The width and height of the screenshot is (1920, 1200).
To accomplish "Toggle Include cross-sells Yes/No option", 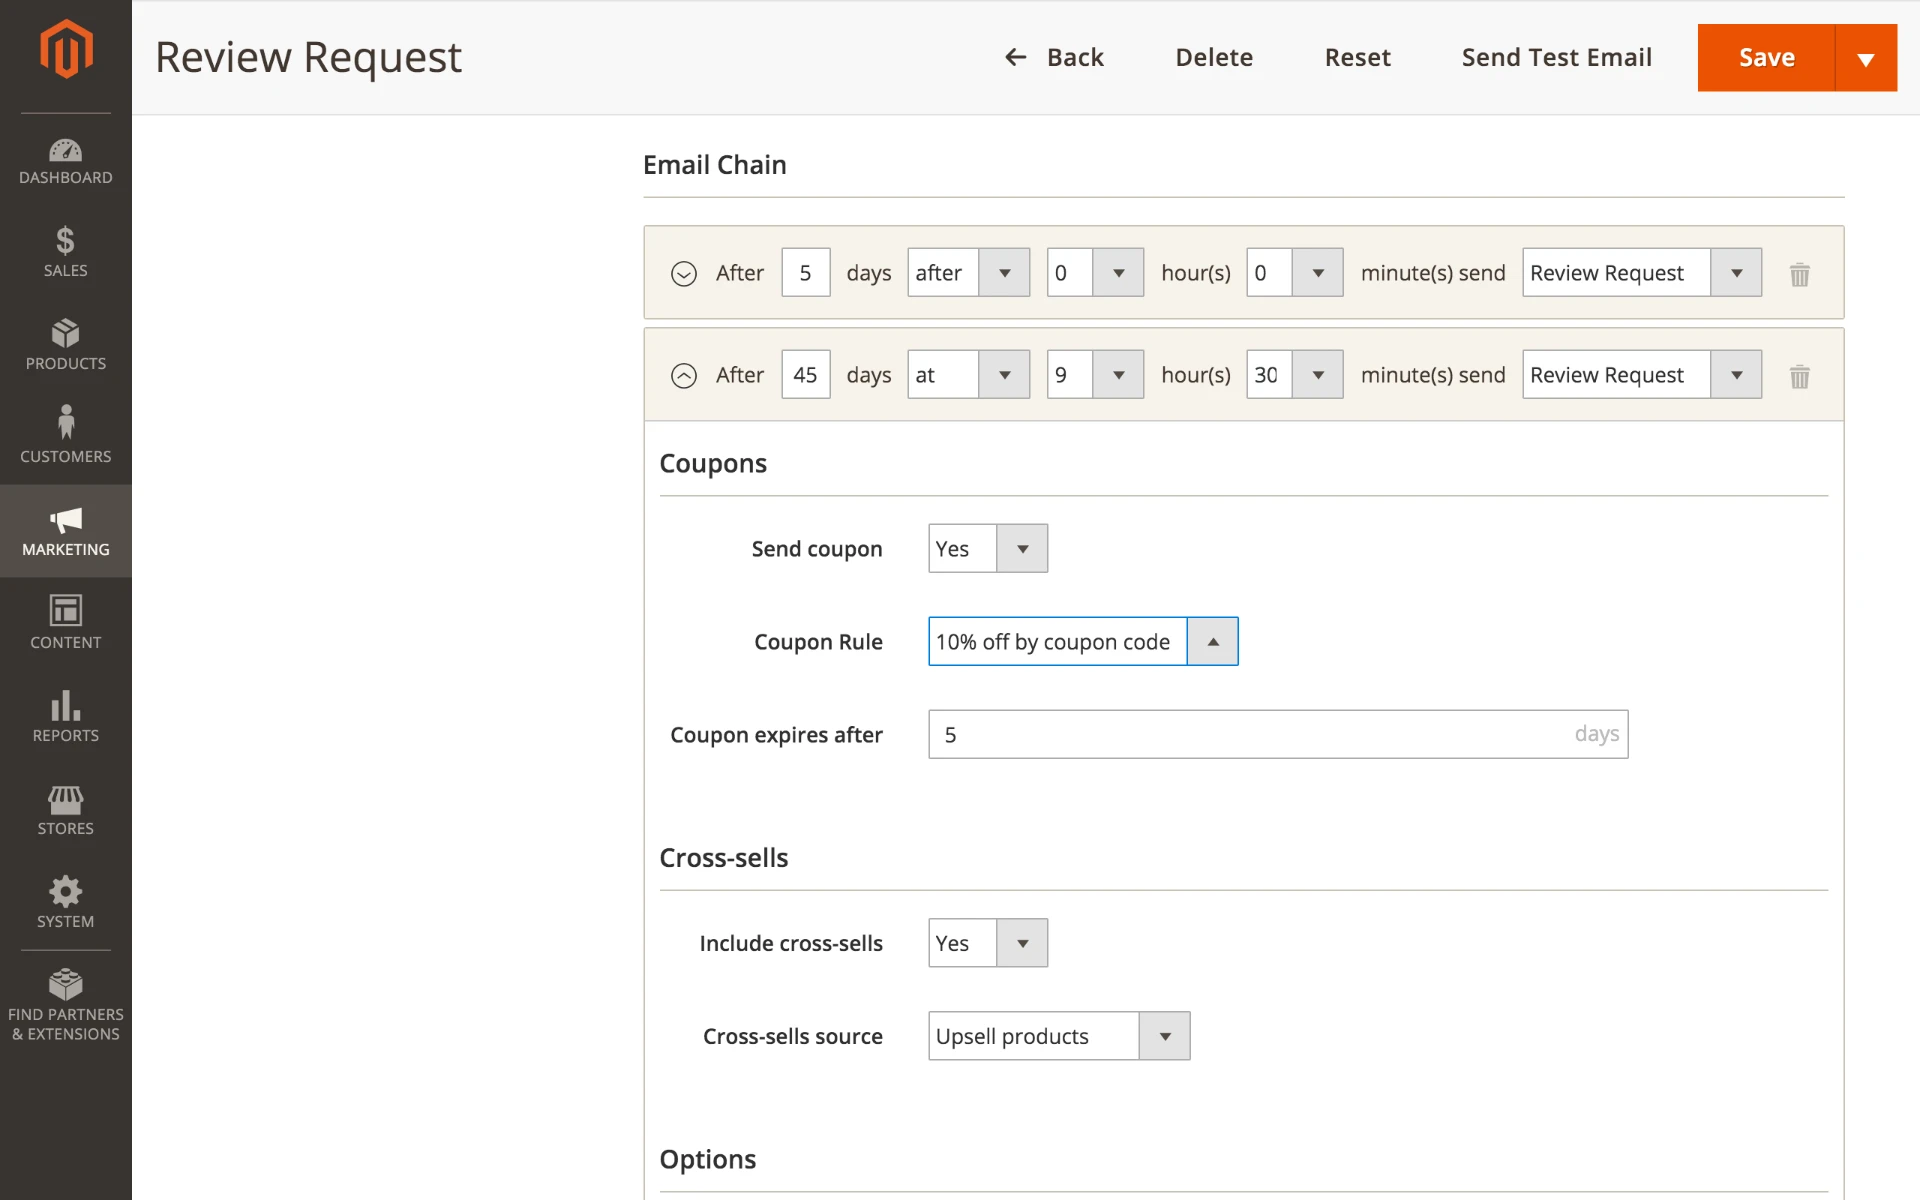I will click(x=1023, y=943).
